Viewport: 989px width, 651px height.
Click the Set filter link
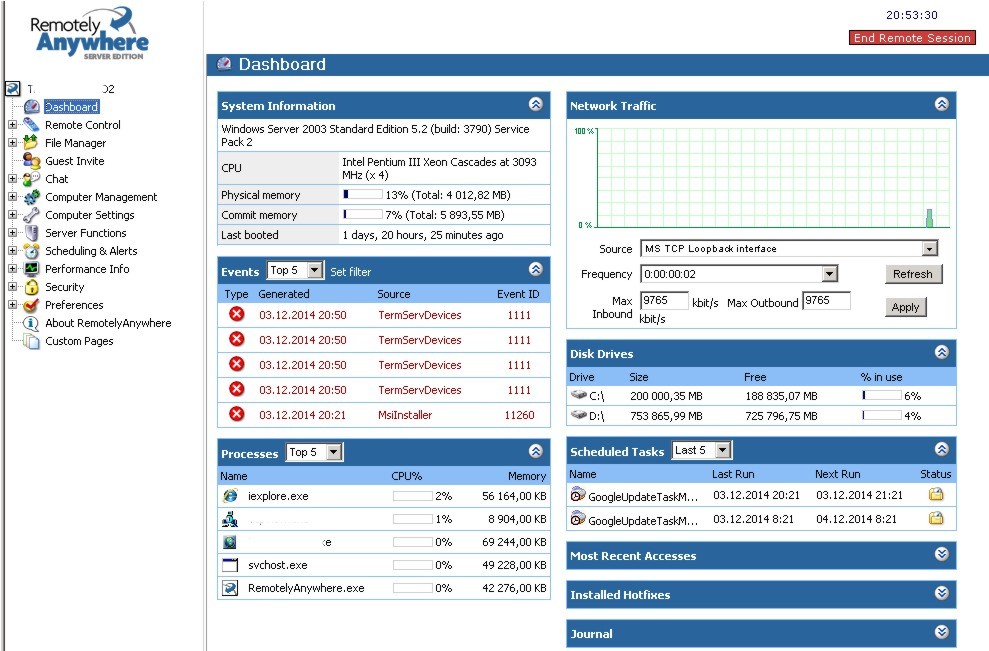(x=351, y=272)
